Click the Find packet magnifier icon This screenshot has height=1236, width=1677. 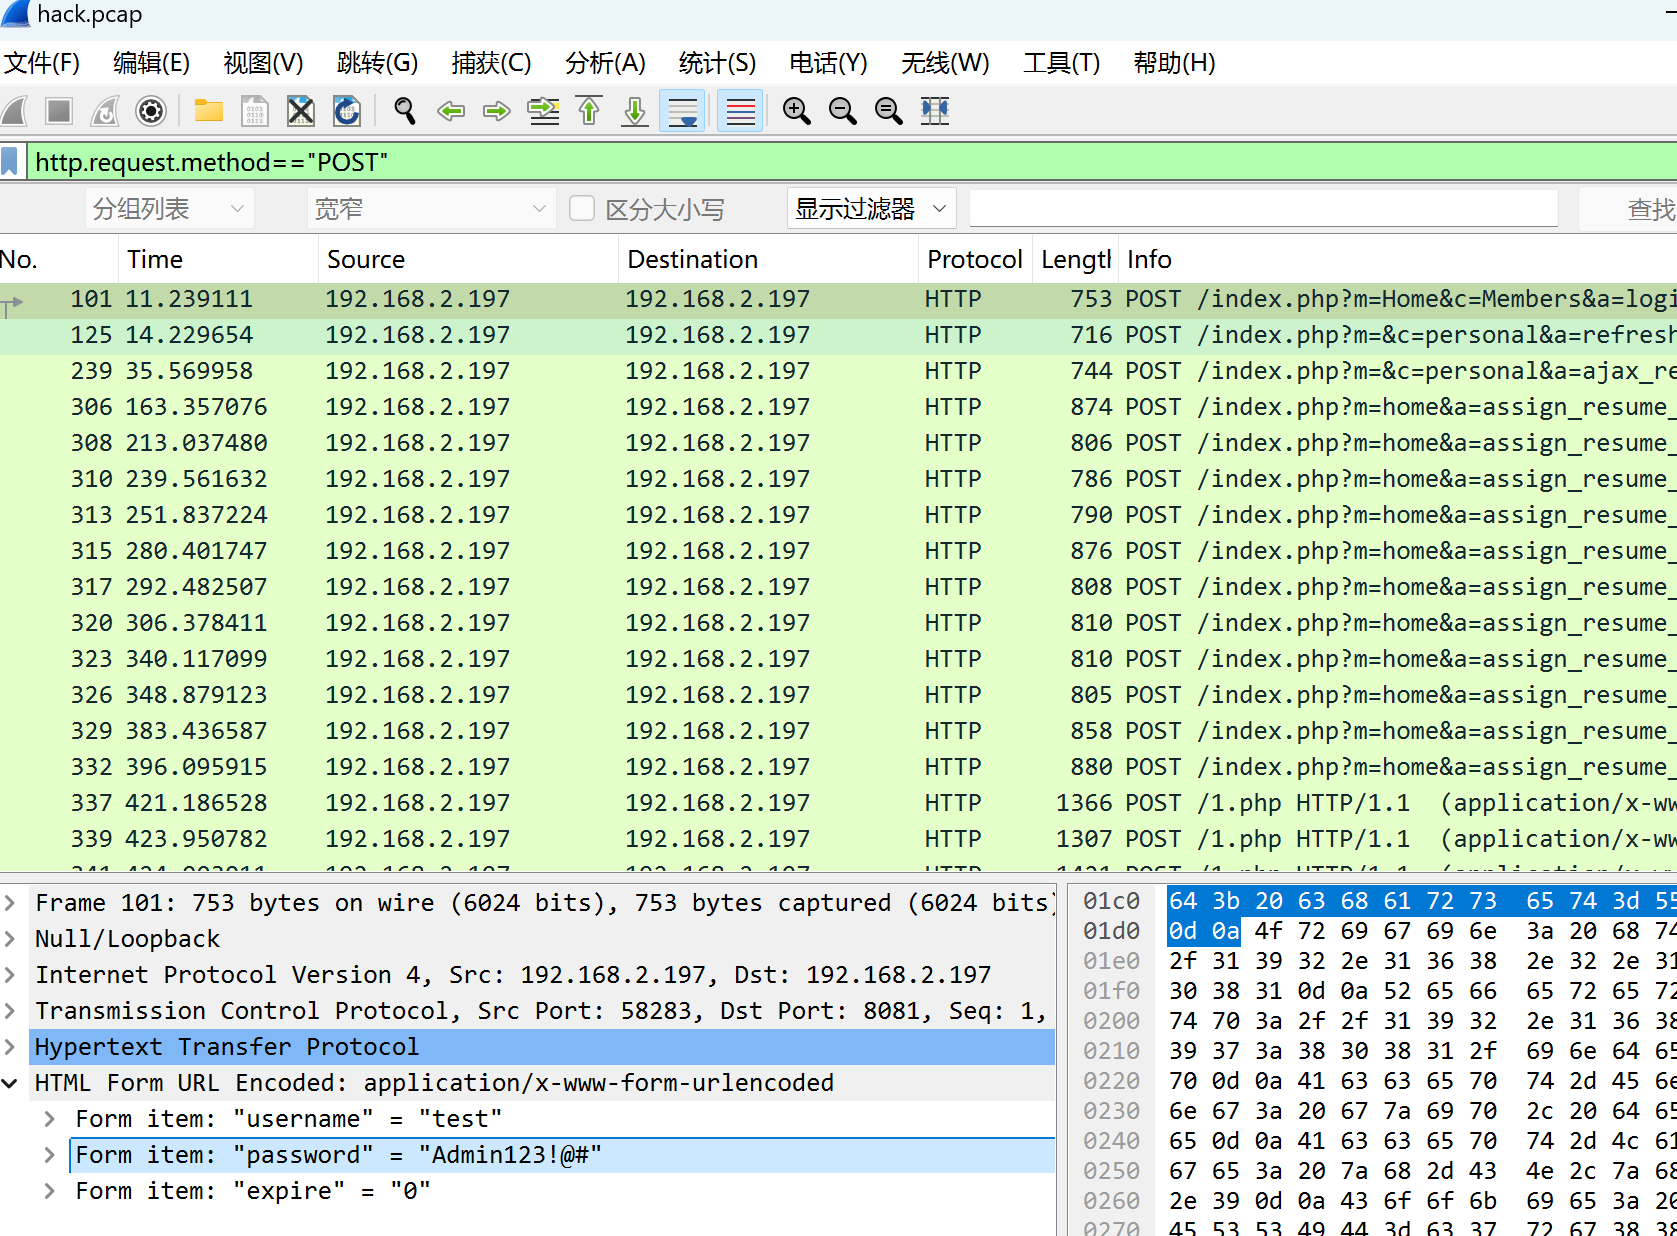(405, 111)
